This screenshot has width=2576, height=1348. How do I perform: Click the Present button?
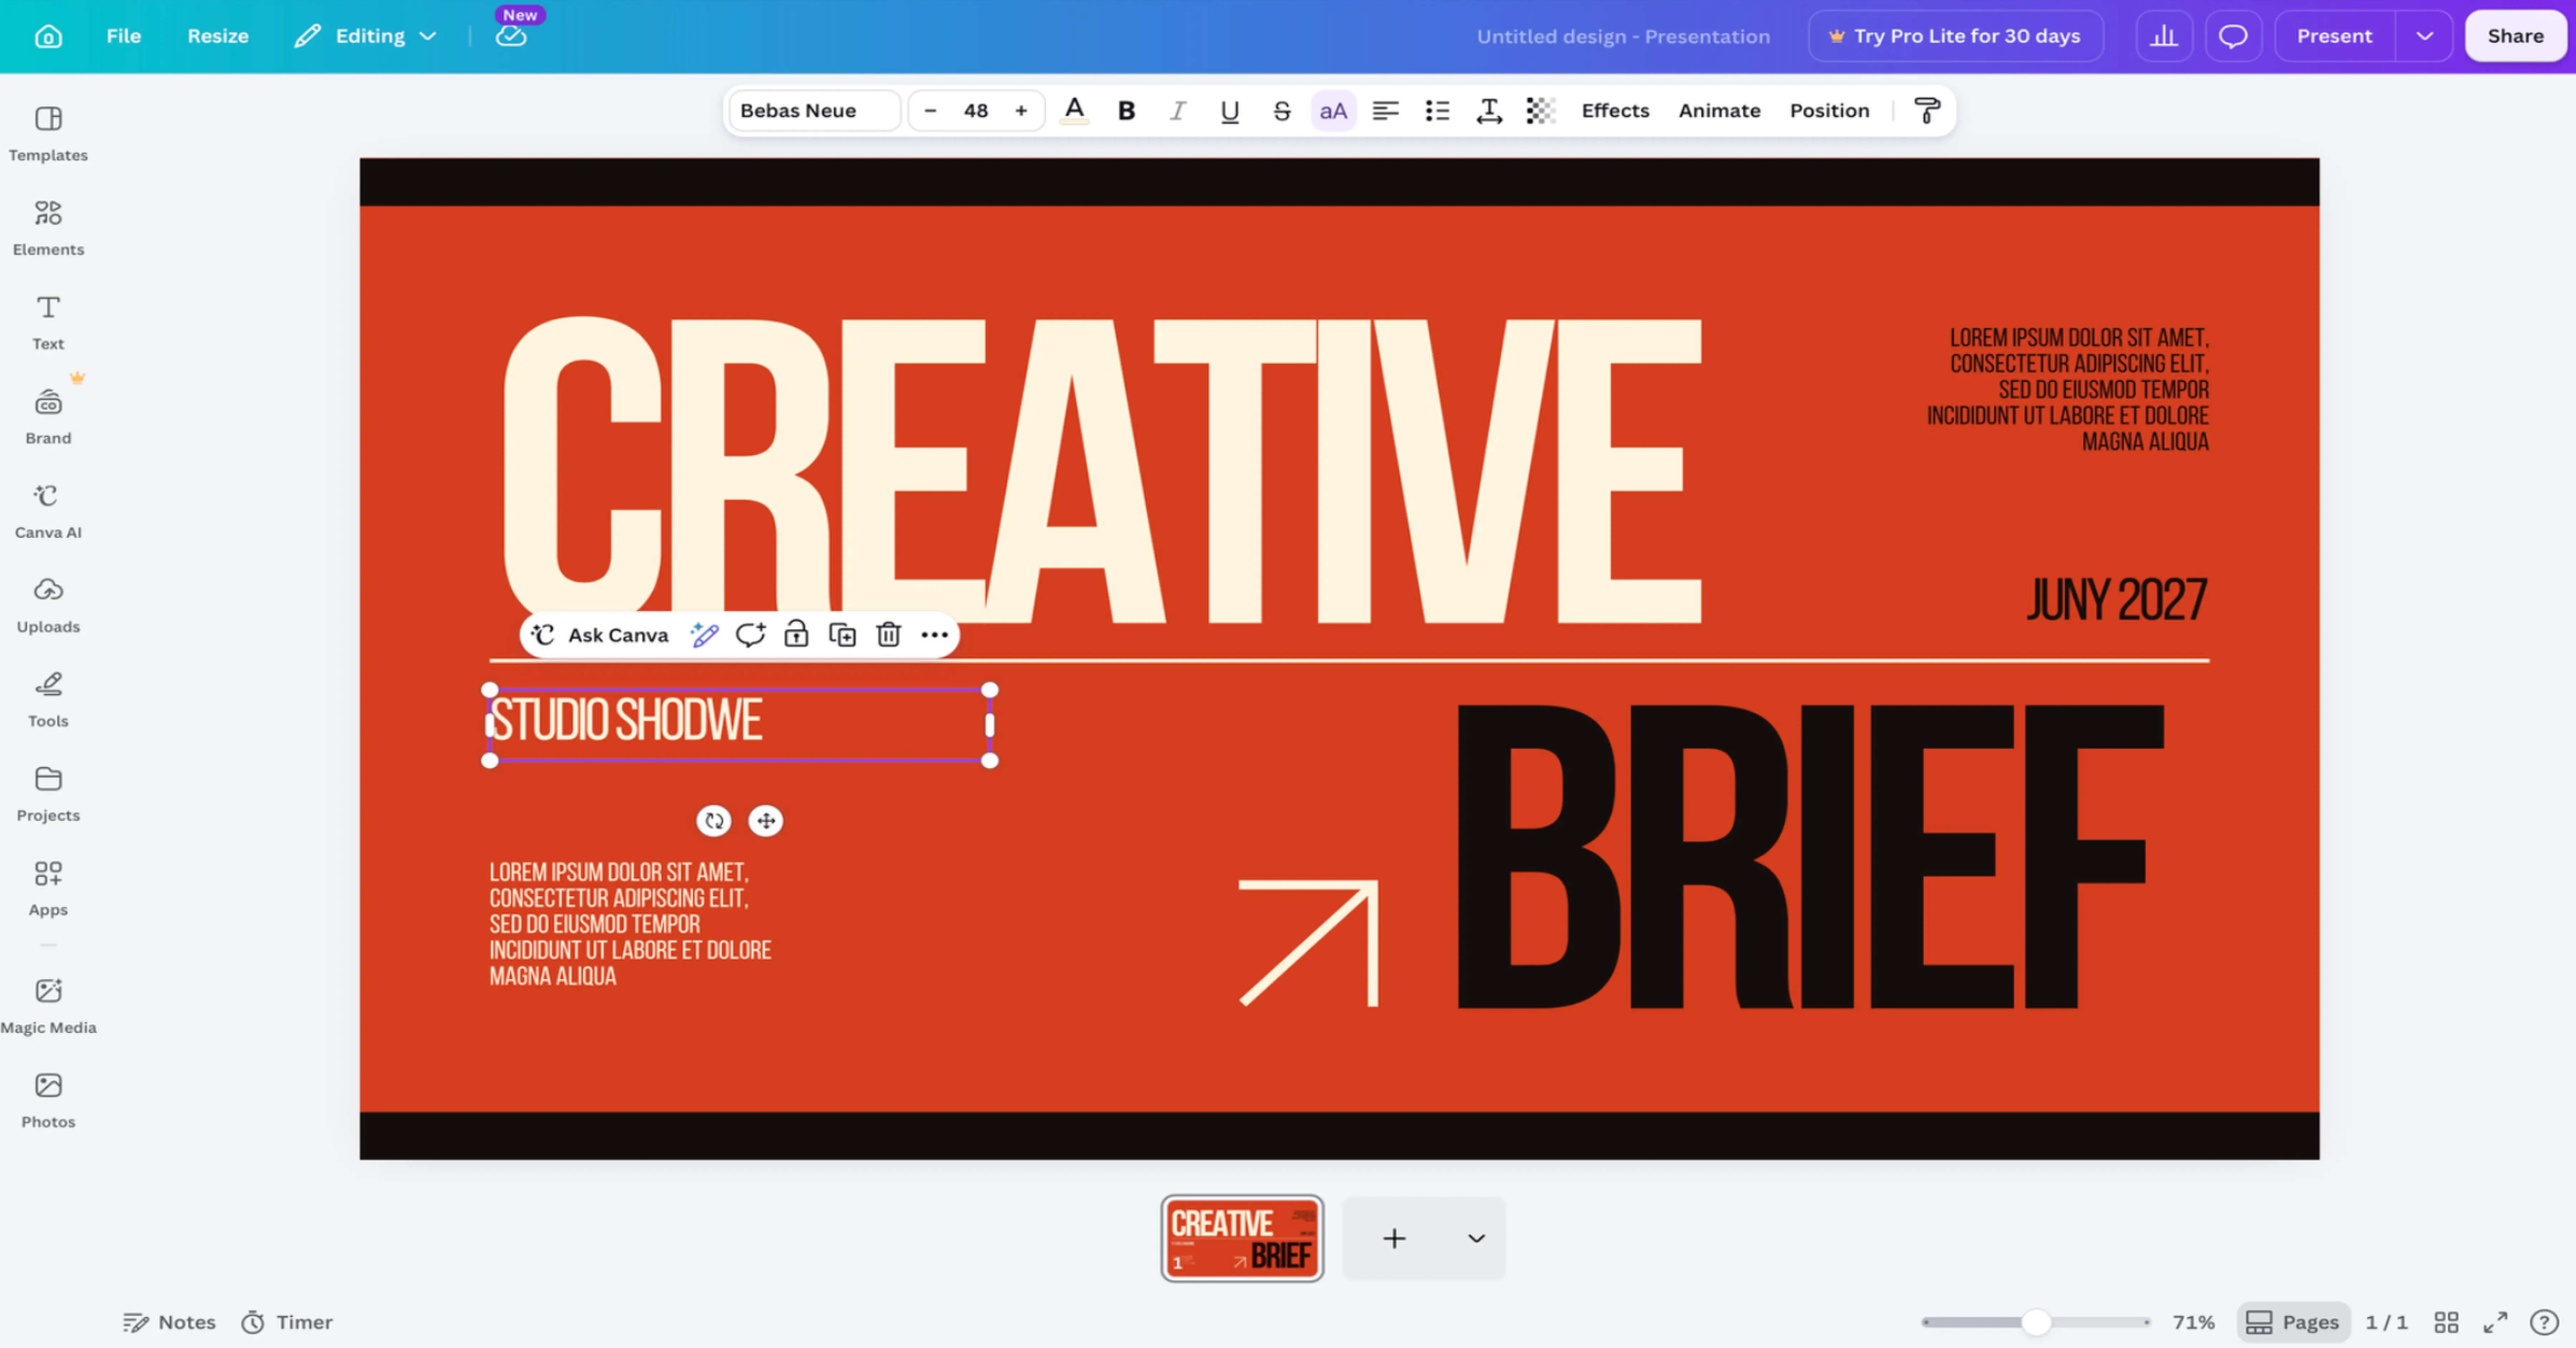(x=2334, y=36)
